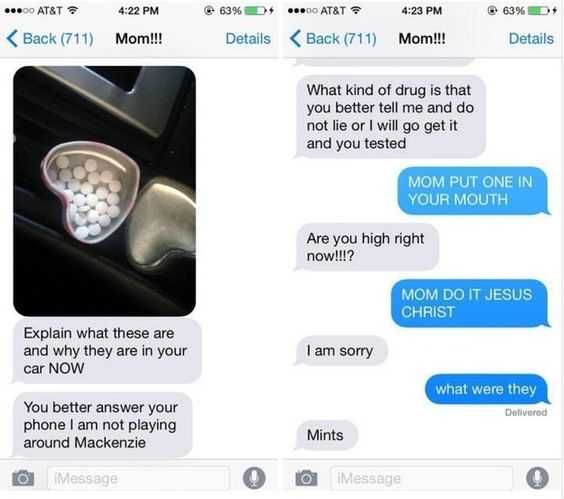Tap the 'Mom!!!' contact title on left
Image resolution: width=564 pixels, height=499 pixels.
139,38
